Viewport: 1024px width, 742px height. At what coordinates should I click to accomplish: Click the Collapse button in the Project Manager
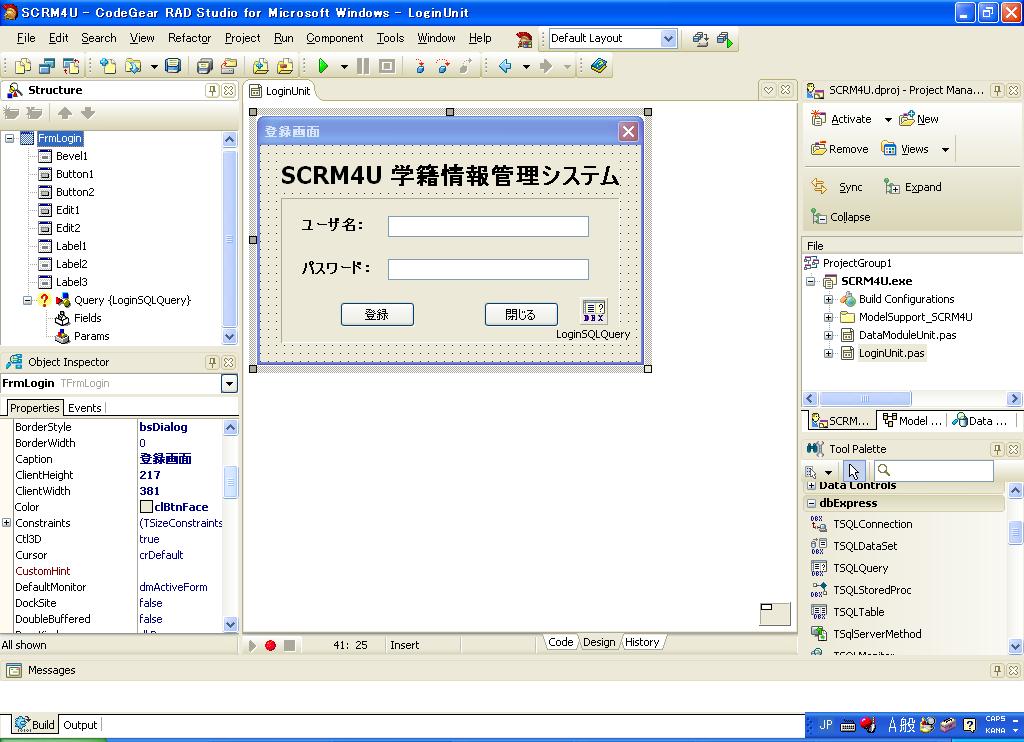841,217
